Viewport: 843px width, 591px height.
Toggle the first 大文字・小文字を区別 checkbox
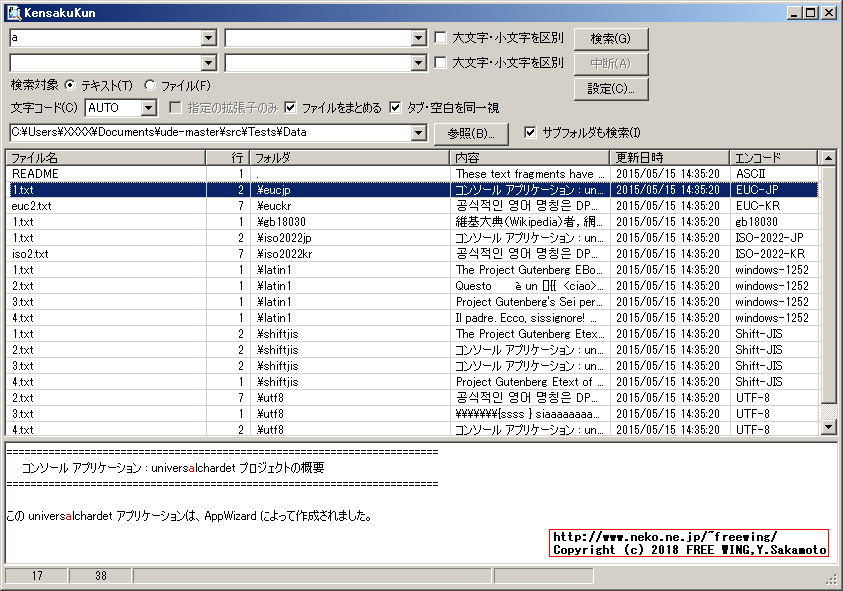(x=440, y=38)
